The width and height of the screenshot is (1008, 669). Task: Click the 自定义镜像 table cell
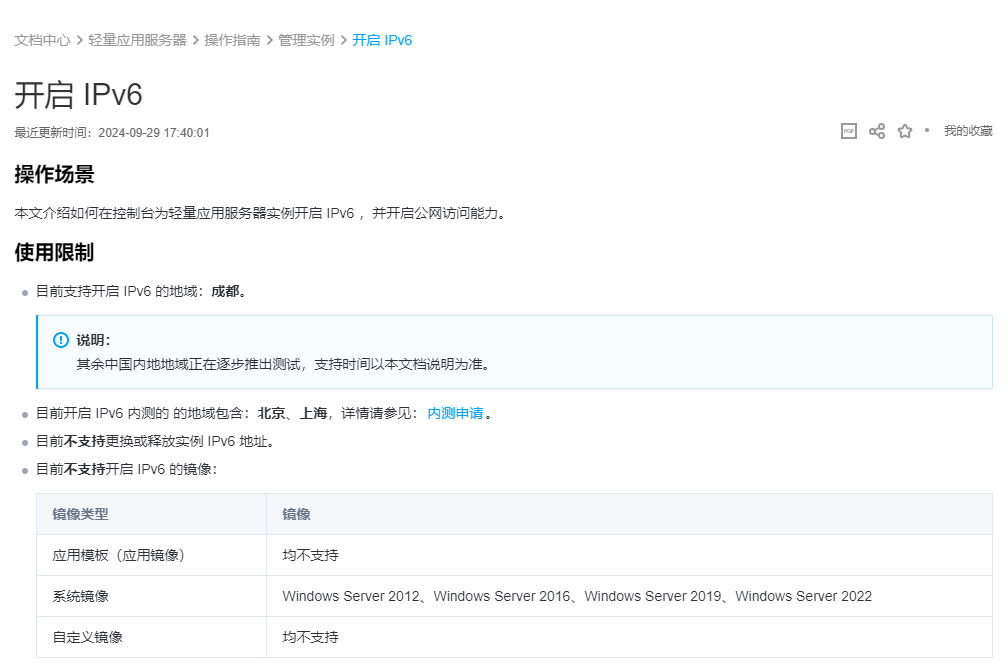point(87,637)
